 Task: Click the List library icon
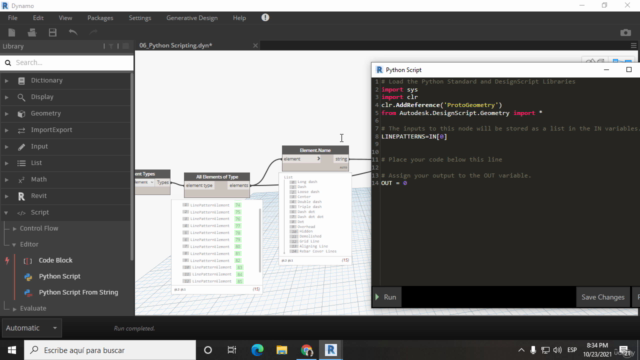(21, 163)
